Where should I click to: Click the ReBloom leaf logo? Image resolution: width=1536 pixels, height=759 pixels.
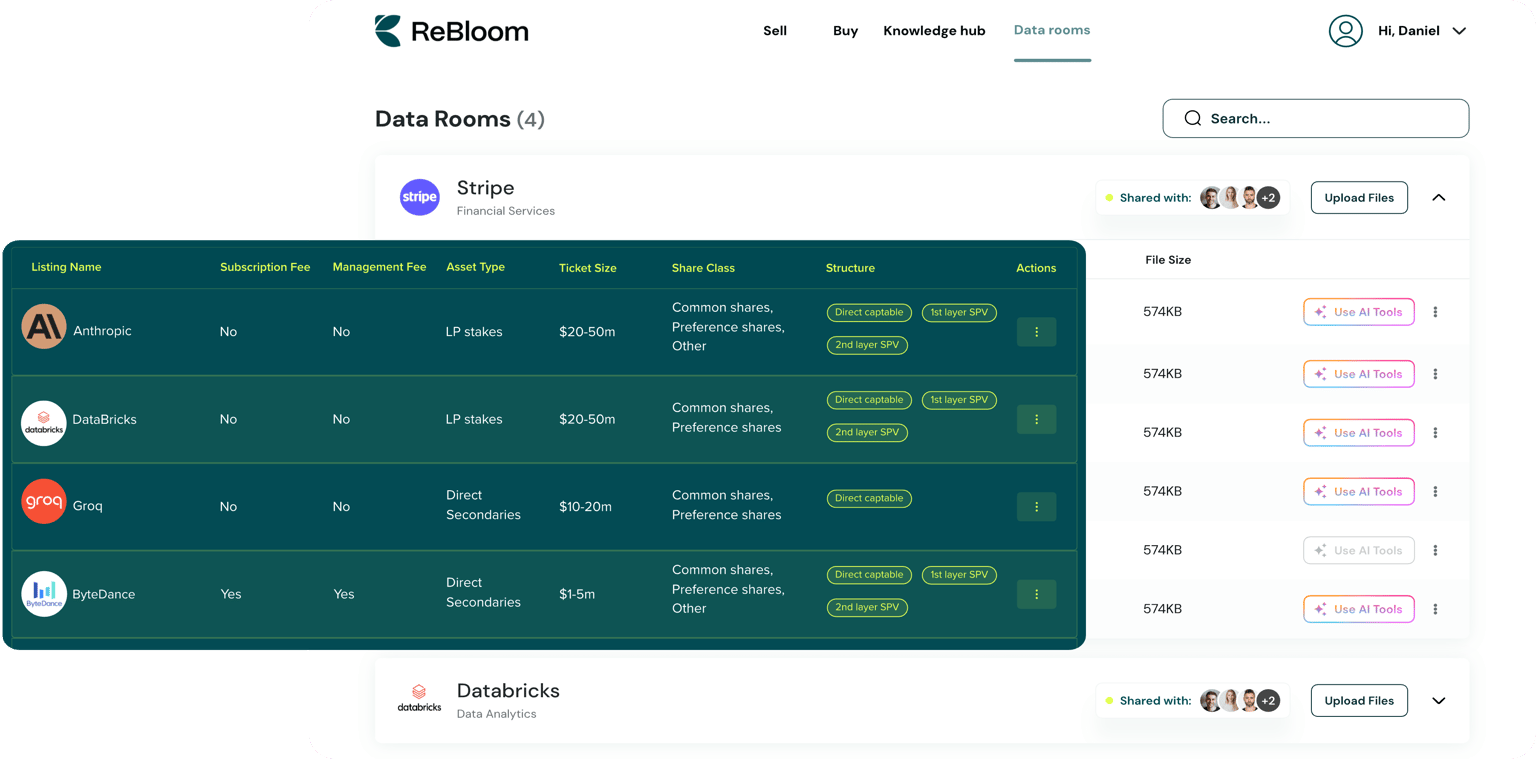[388, 31]
